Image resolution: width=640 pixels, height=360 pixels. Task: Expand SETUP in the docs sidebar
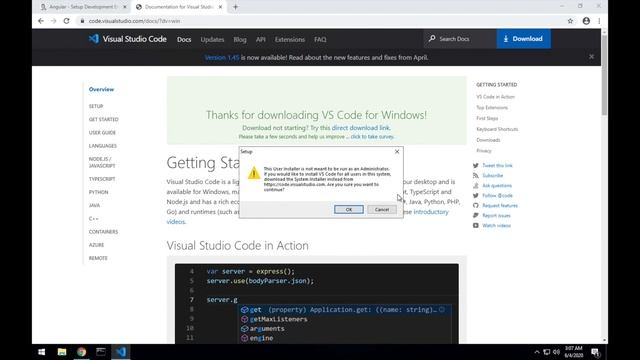(x=96, y=106)
